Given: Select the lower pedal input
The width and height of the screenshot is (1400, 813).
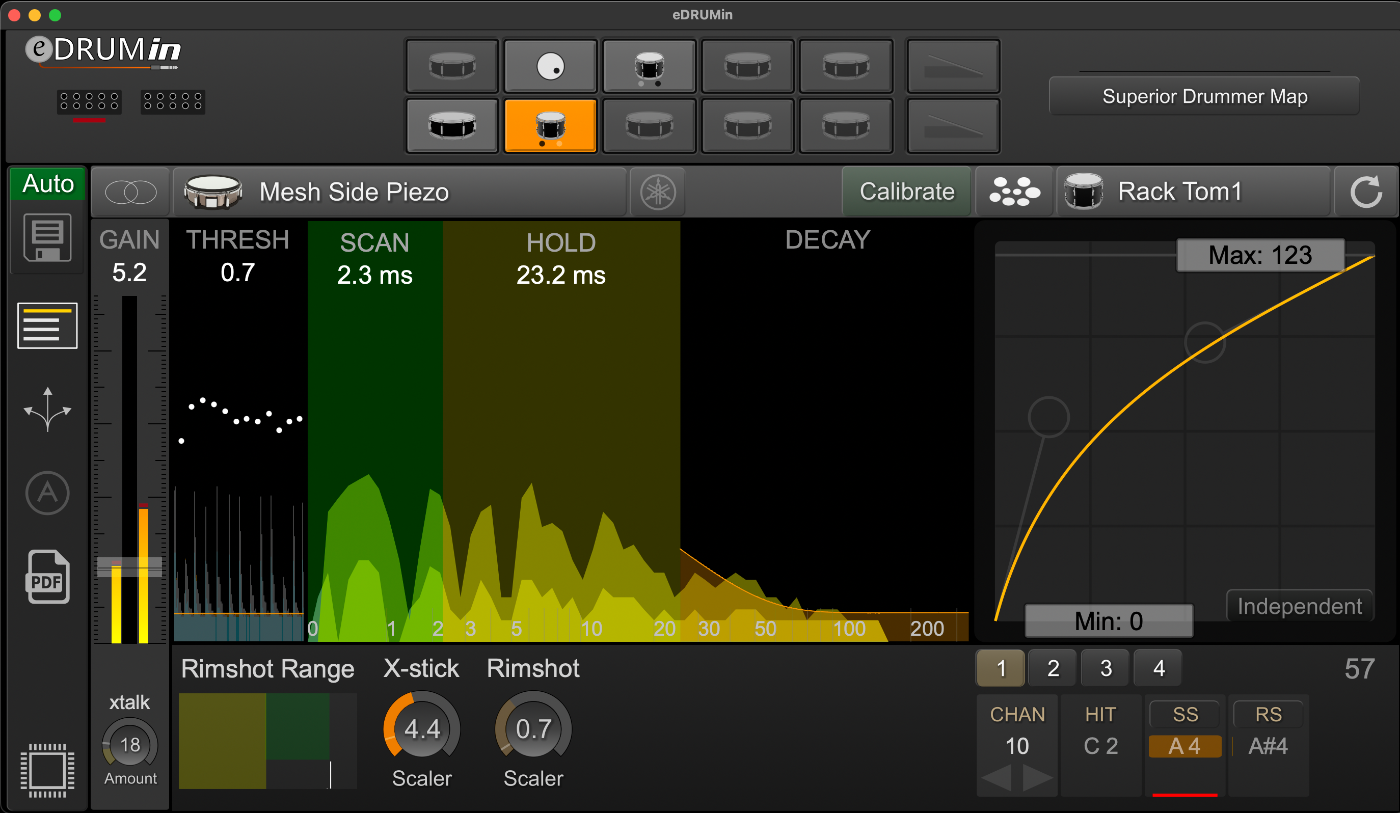Looking at the screenshot, I should (953, 125).
